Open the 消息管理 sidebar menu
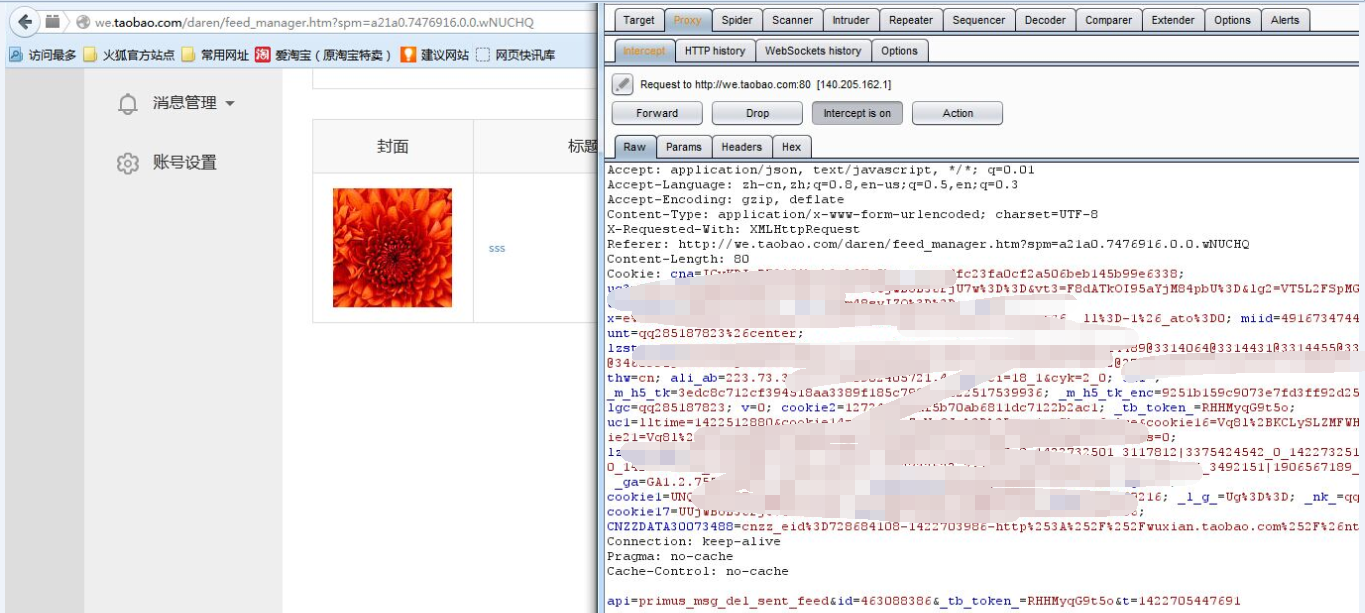Image resolution: width=1365 pixels, height=613 pixels. click(184, 103)
